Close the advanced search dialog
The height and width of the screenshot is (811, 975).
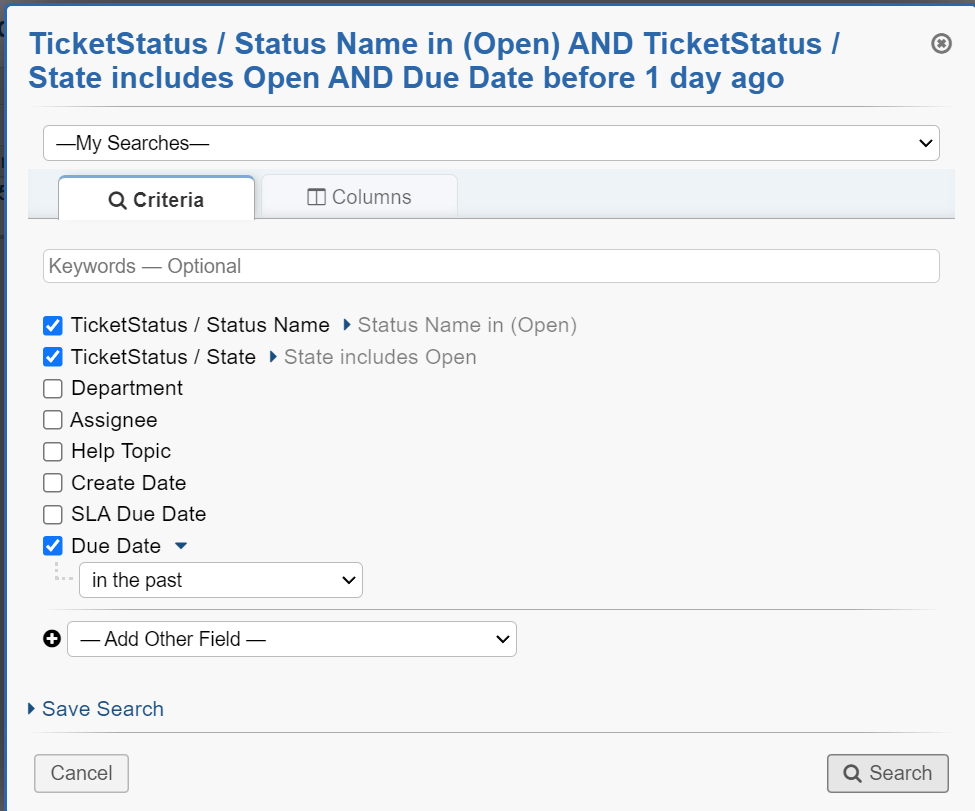point(940,44)
